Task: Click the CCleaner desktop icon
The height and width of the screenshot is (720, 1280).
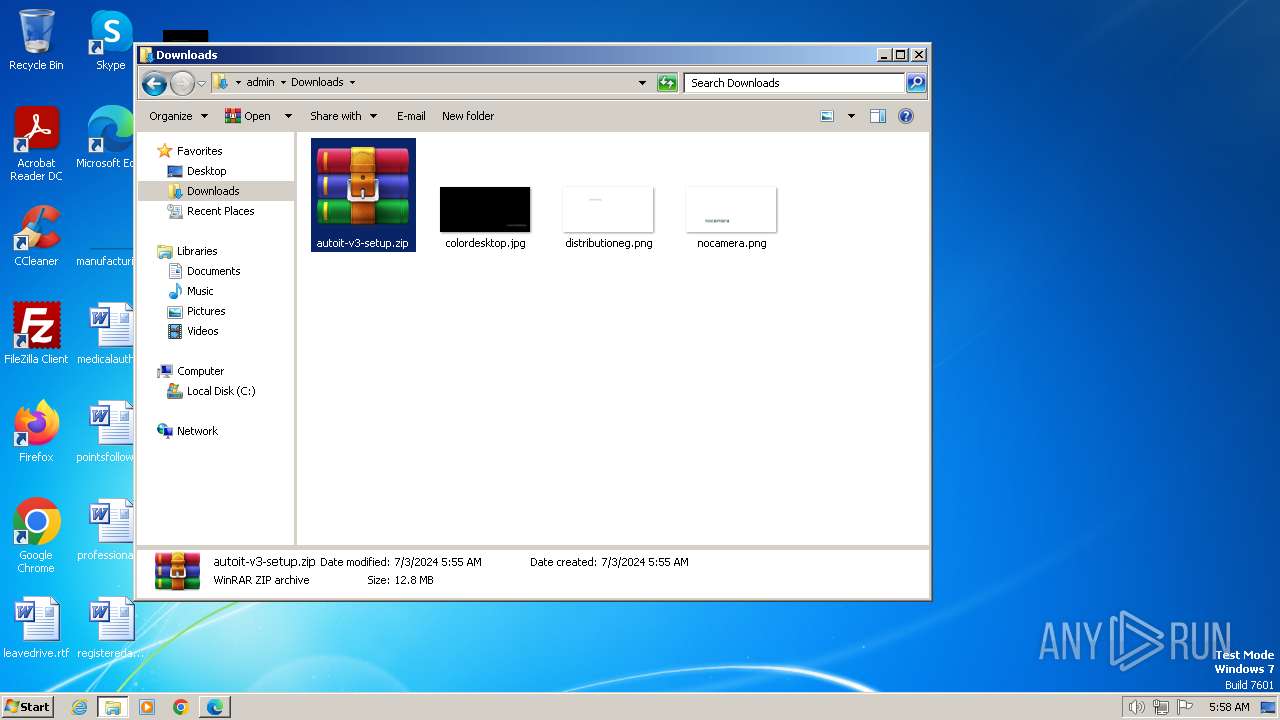Action: pyautogui.click(x=36, y=236)
